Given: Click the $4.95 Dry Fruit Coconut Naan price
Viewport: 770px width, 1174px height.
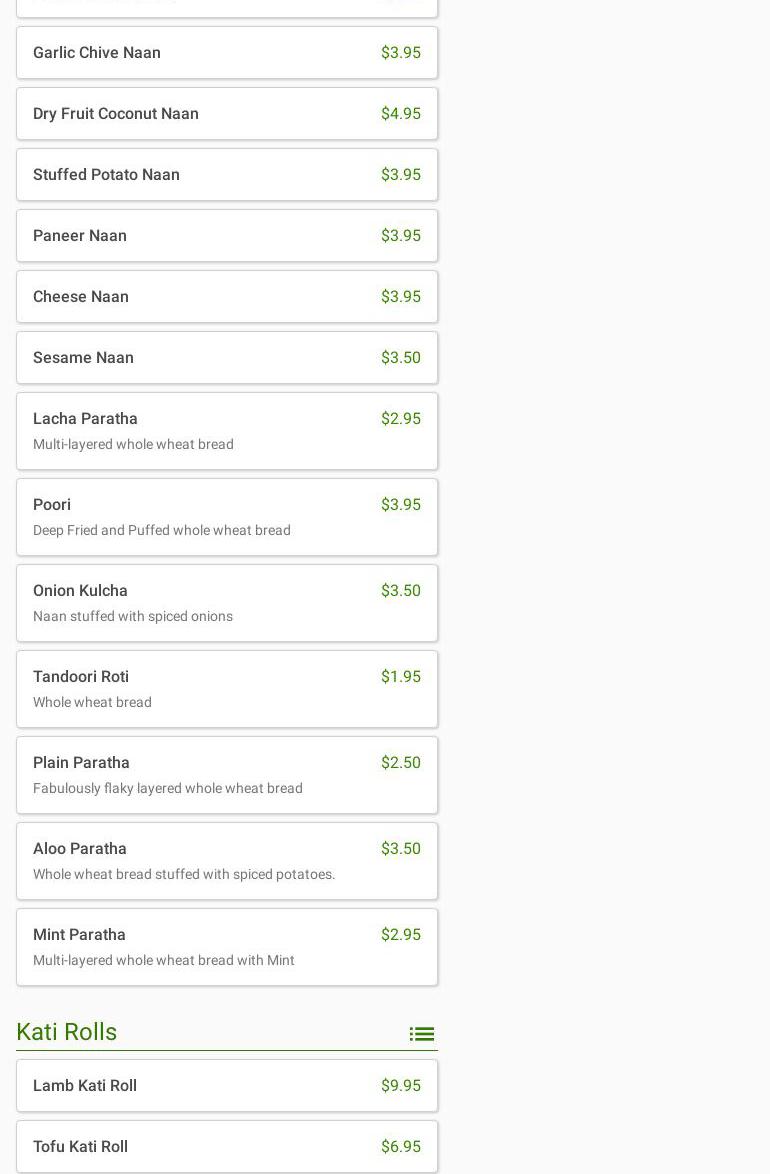Looking at the screenshot, I should (400, 114).
